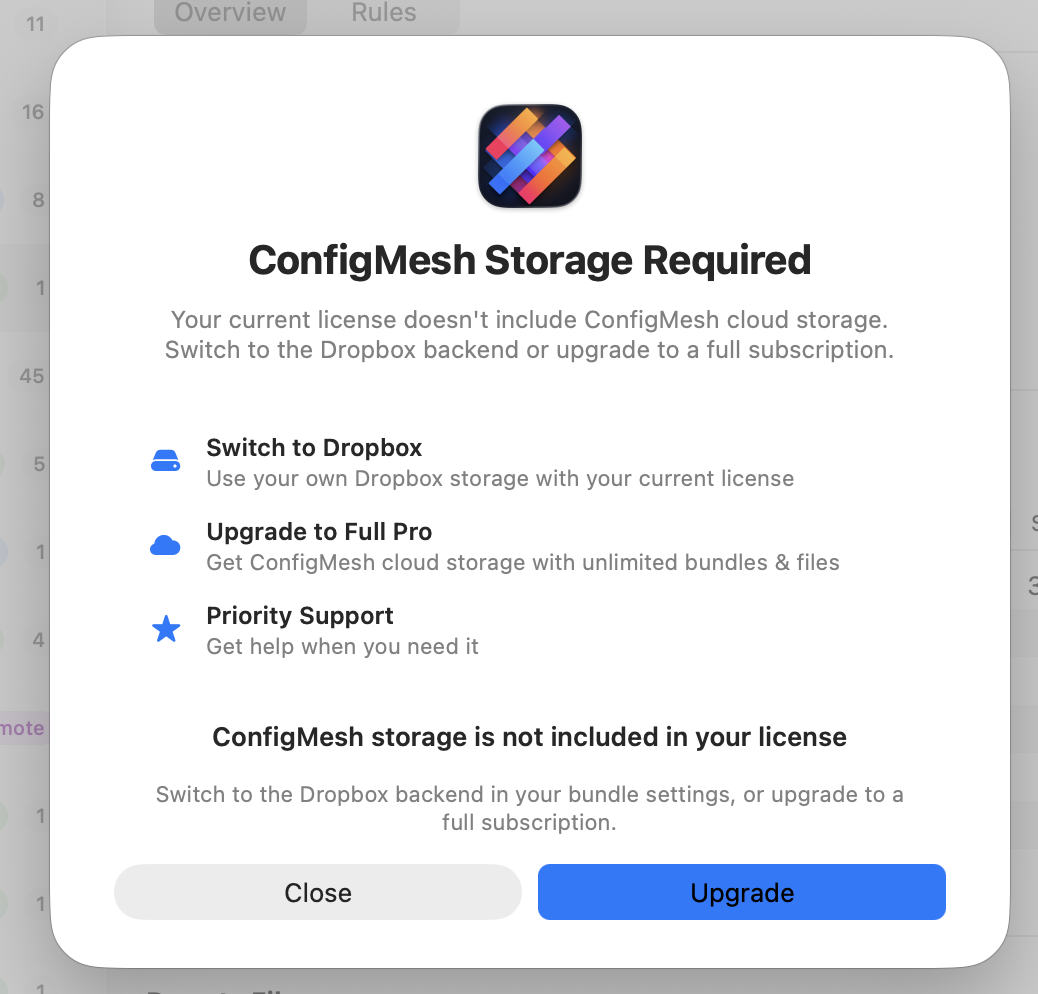Click the 'Priority Support' row
Viewport: 1038px width, 994px height.
coord(342,629)
